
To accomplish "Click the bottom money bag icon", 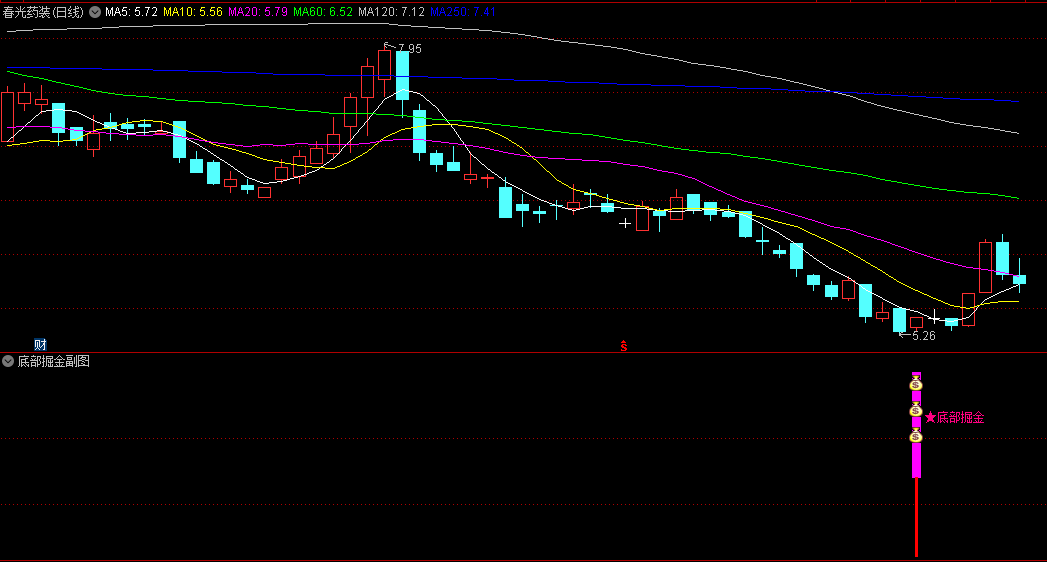I will (916, 436).
